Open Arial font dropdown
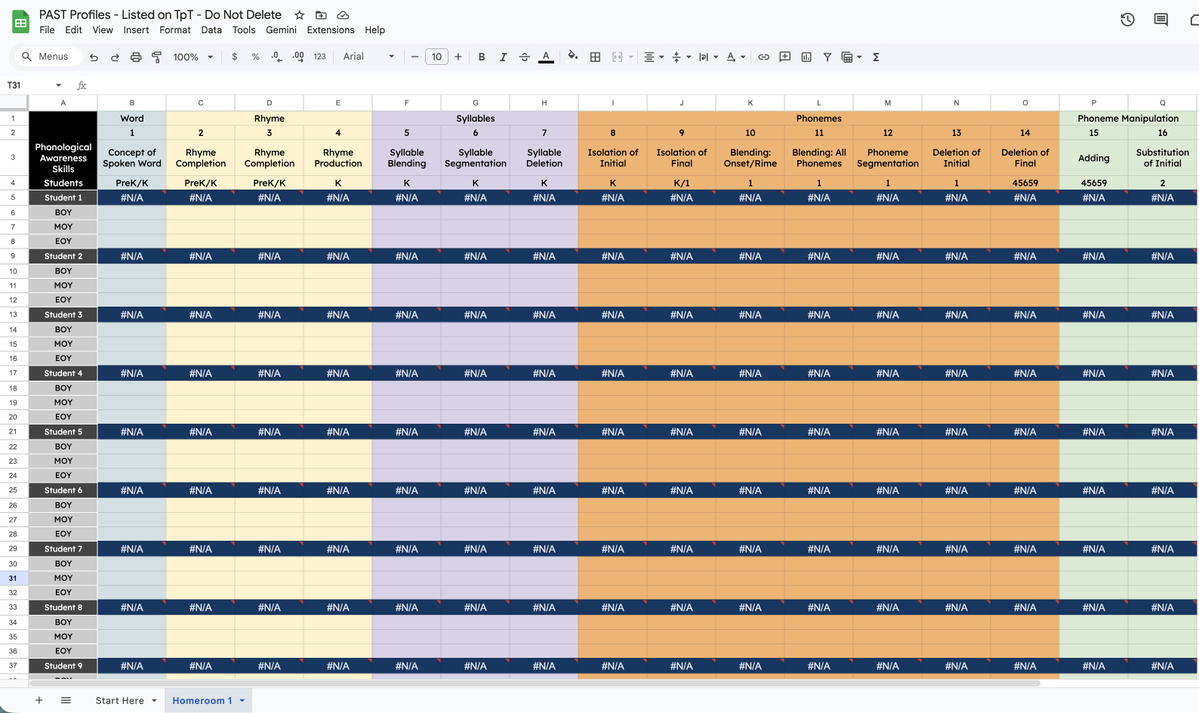The width and height of the screenshot is (1199, 713). 369,57
